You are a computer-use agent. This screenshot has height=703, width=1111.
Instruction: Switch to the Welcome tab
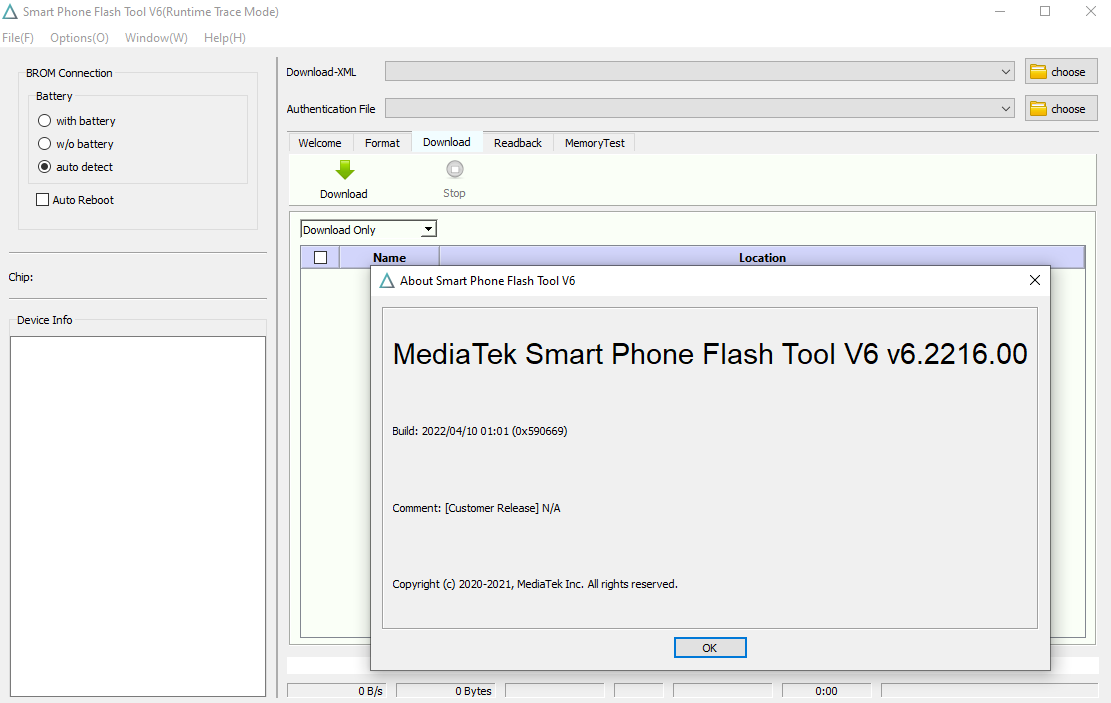[320, 143]
